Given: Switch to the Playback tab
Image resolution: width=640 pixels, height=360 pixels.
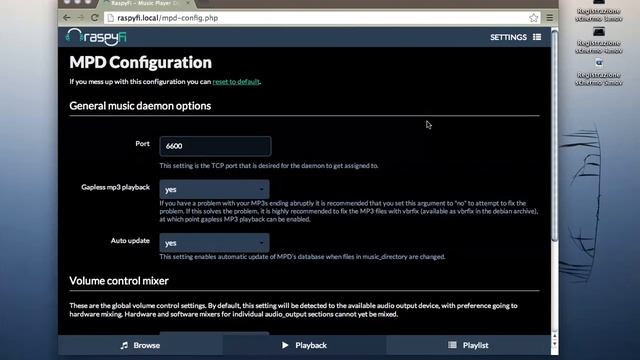Looking at the screenshot, I should tap(304, 345).
